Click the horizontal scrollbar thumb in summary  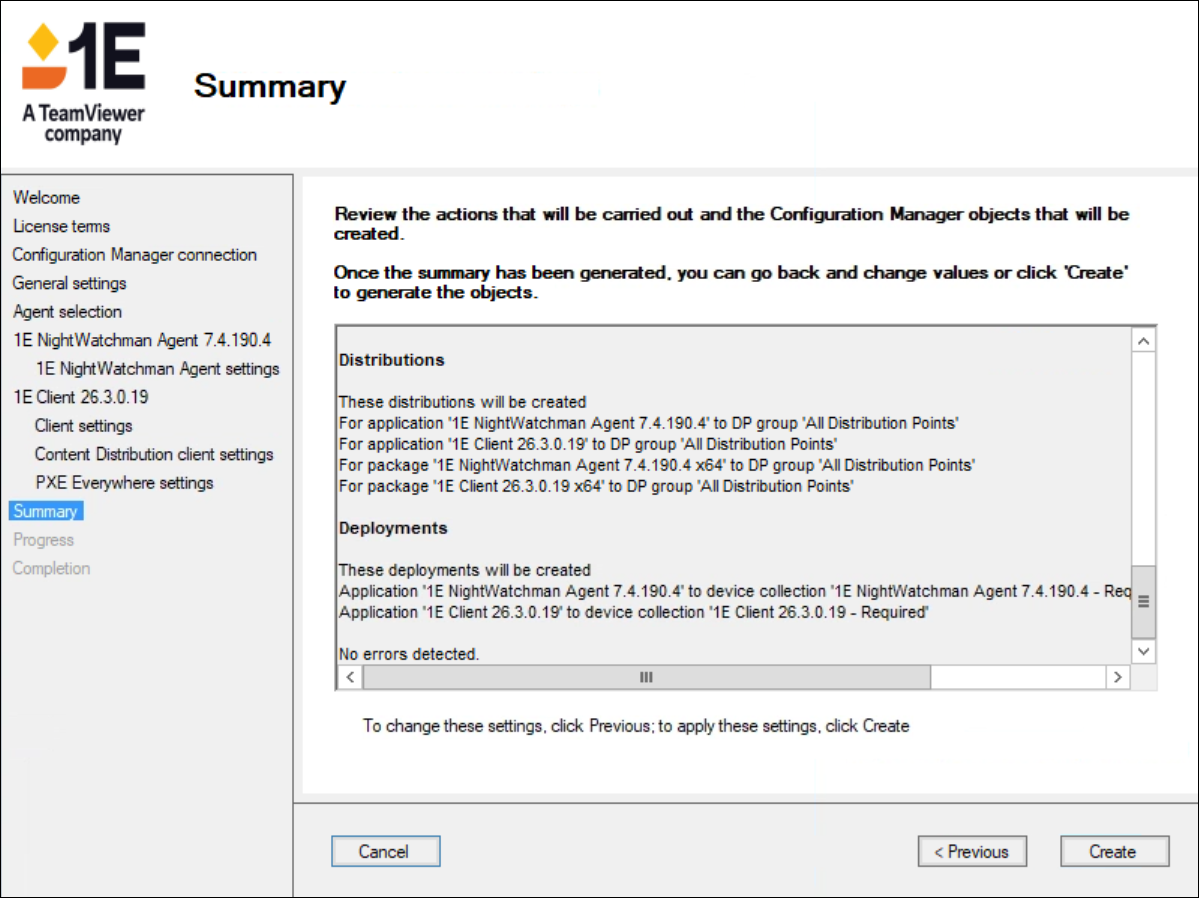point(646,677)
